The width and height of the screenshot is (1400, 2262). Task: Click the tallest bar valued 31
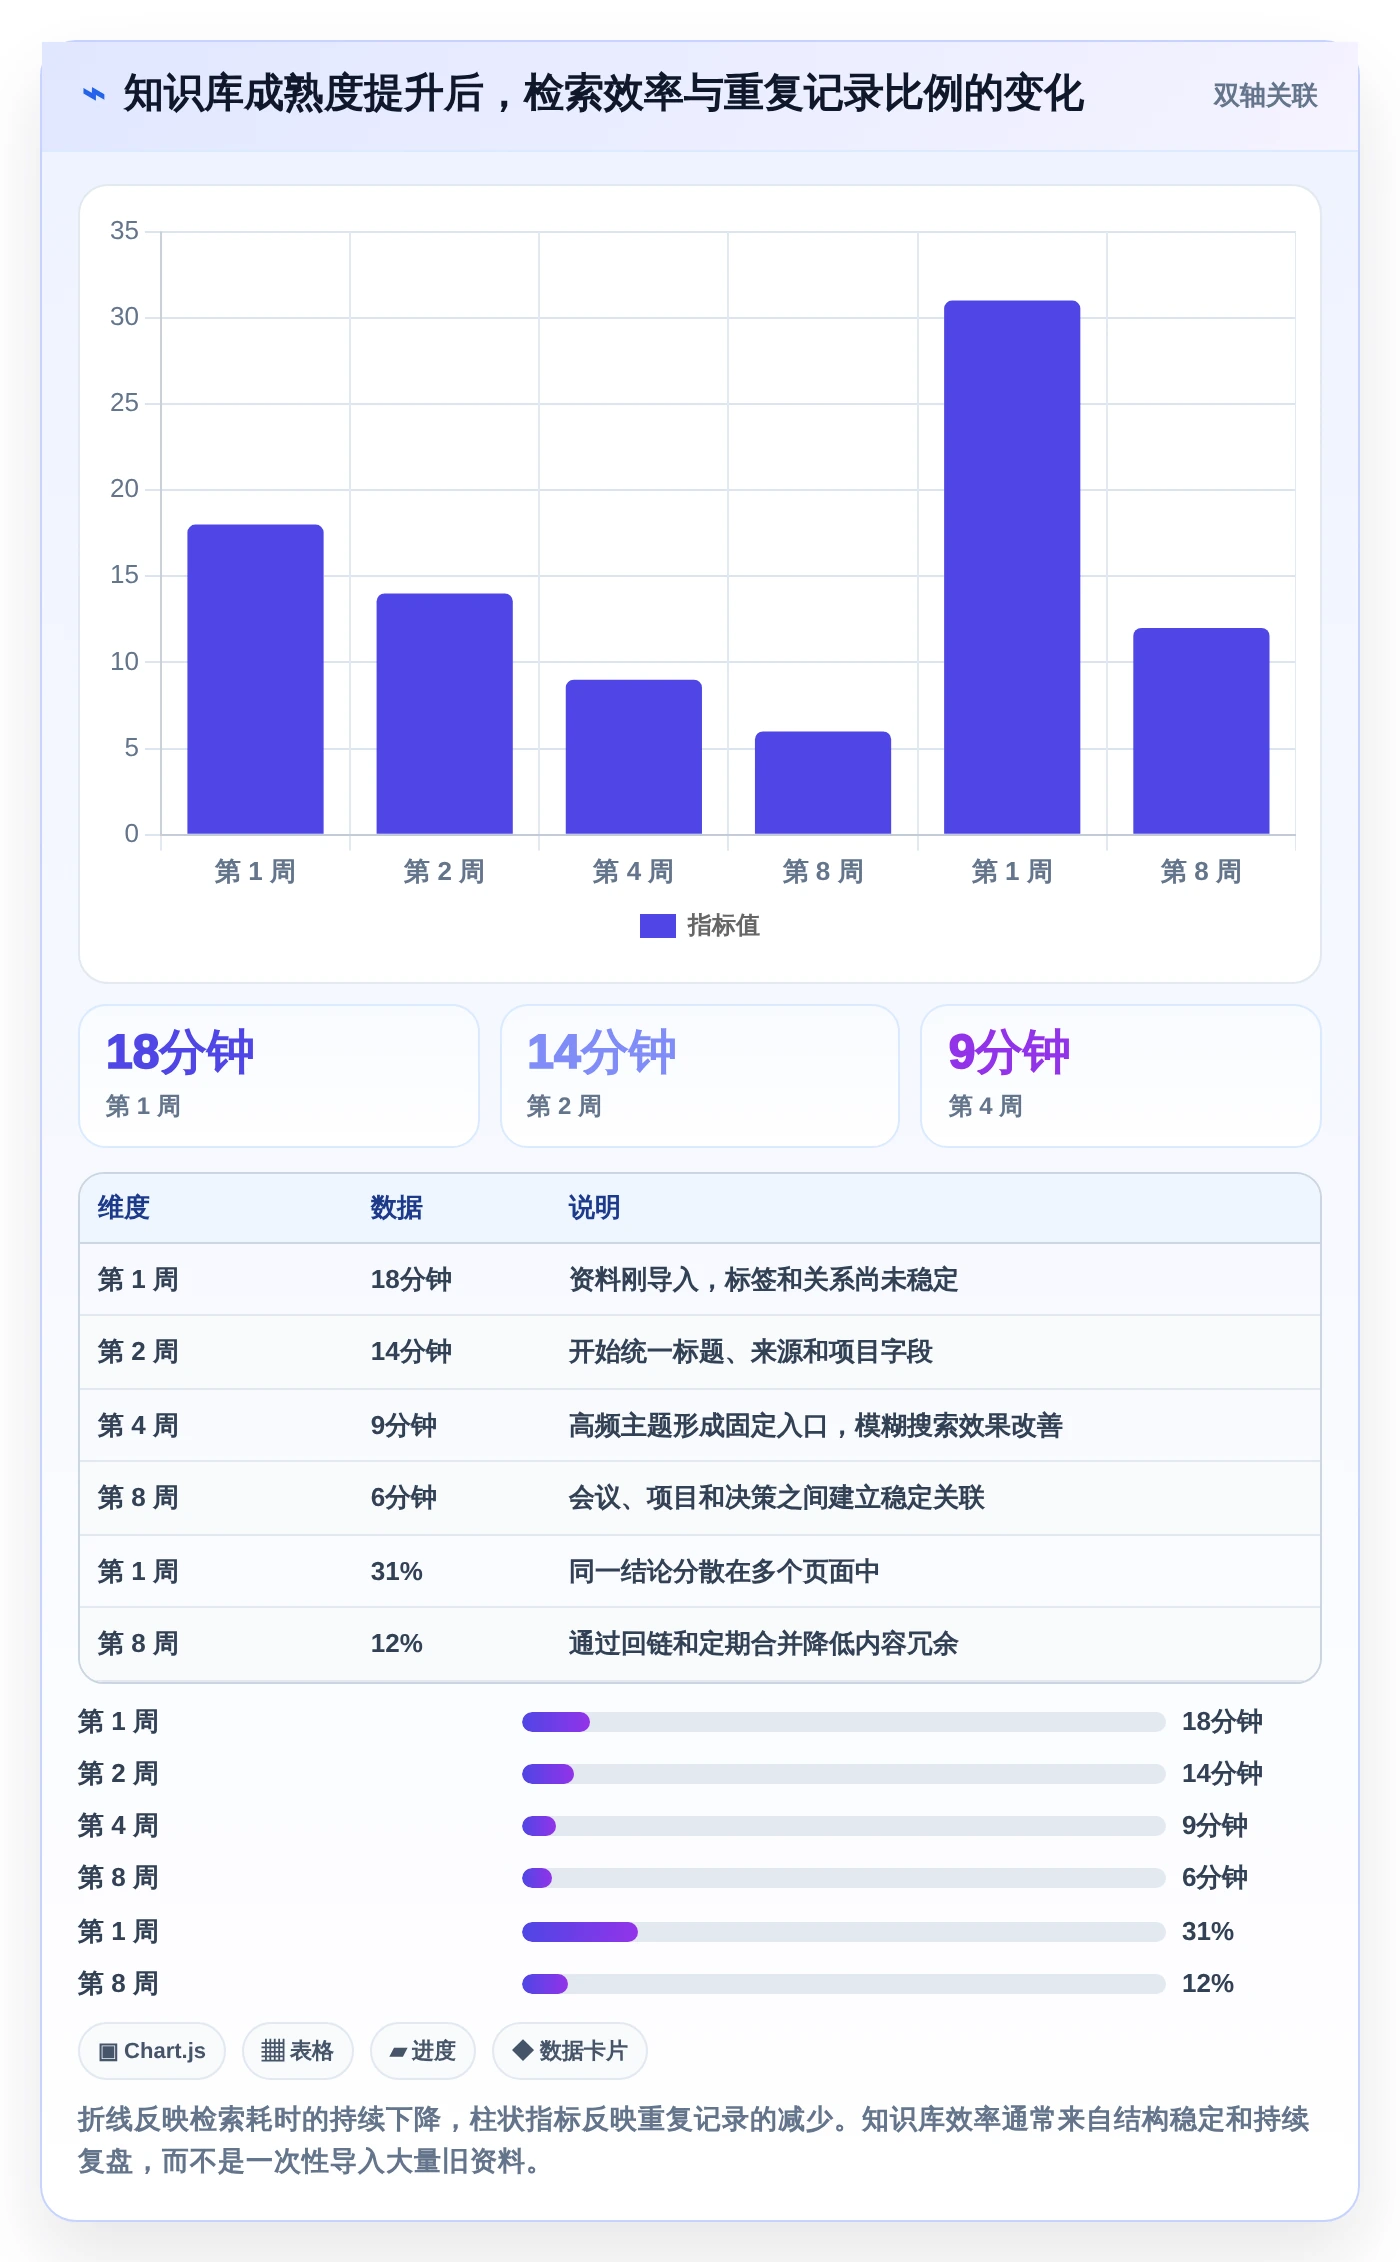[x=1012, y=567]
